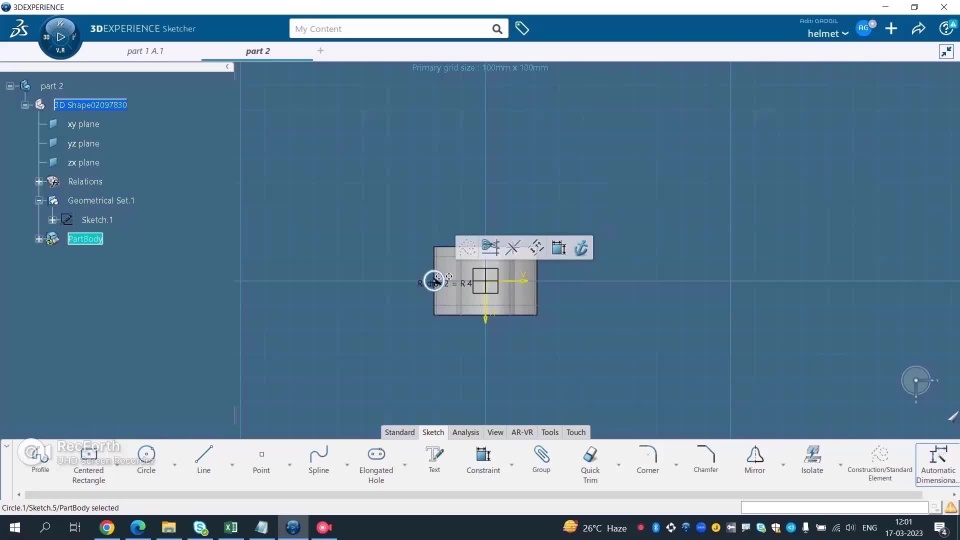This screenshot has height=540, width=960.
Task: Click the Group tool icon
Action: [541, 459]
